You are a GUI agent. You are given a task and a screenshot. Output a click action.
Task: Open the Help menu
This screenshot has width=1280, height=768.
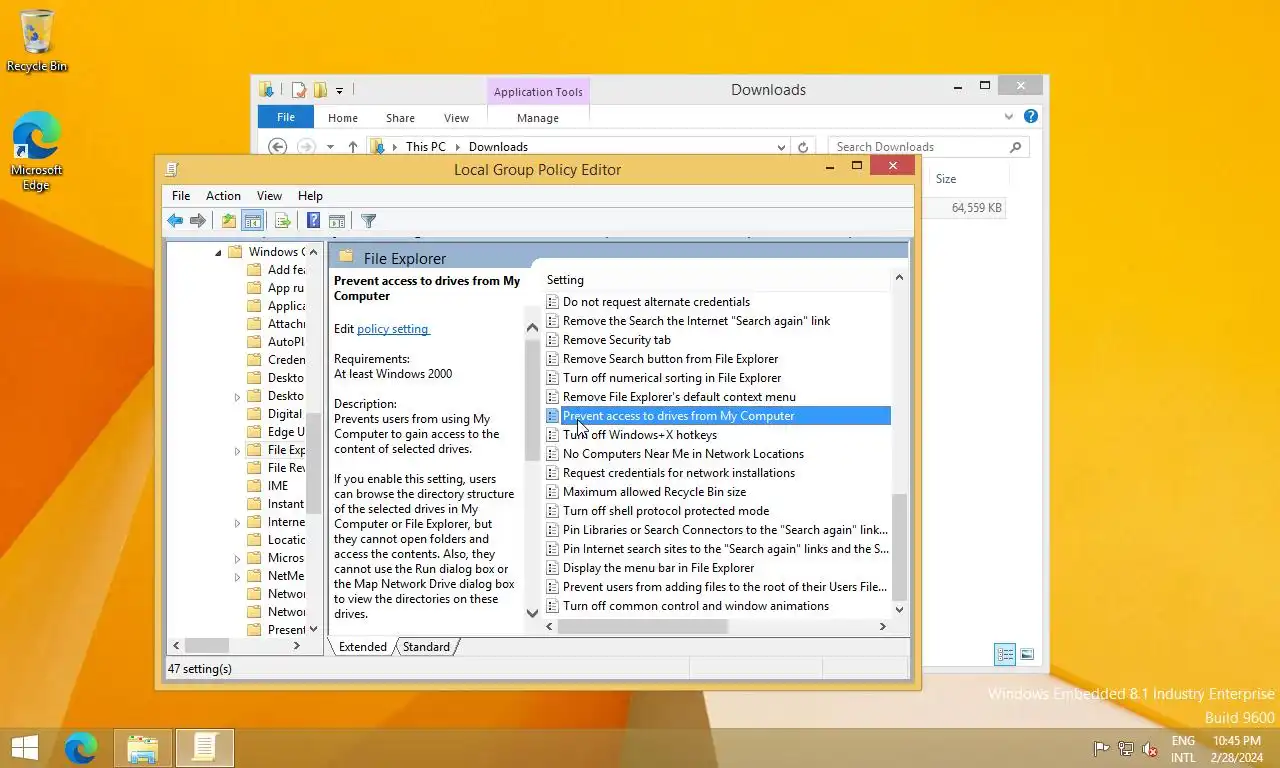coord(310,196)
